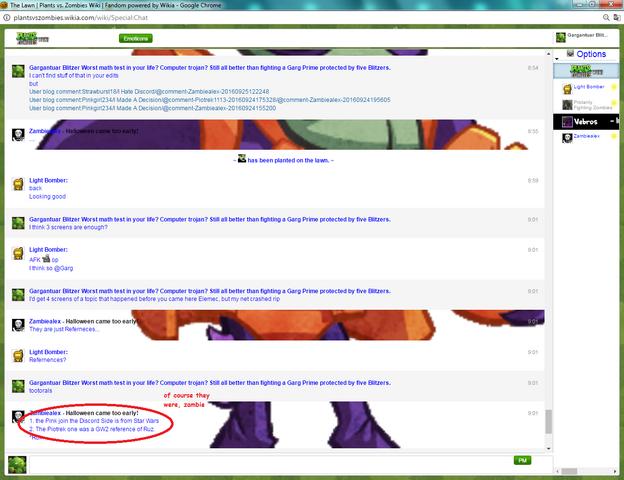This screenshot has width=624, height=480.
Task: Click the star badge beside Protanly Fighting Zombies
Action: click(x=614, y=103)
